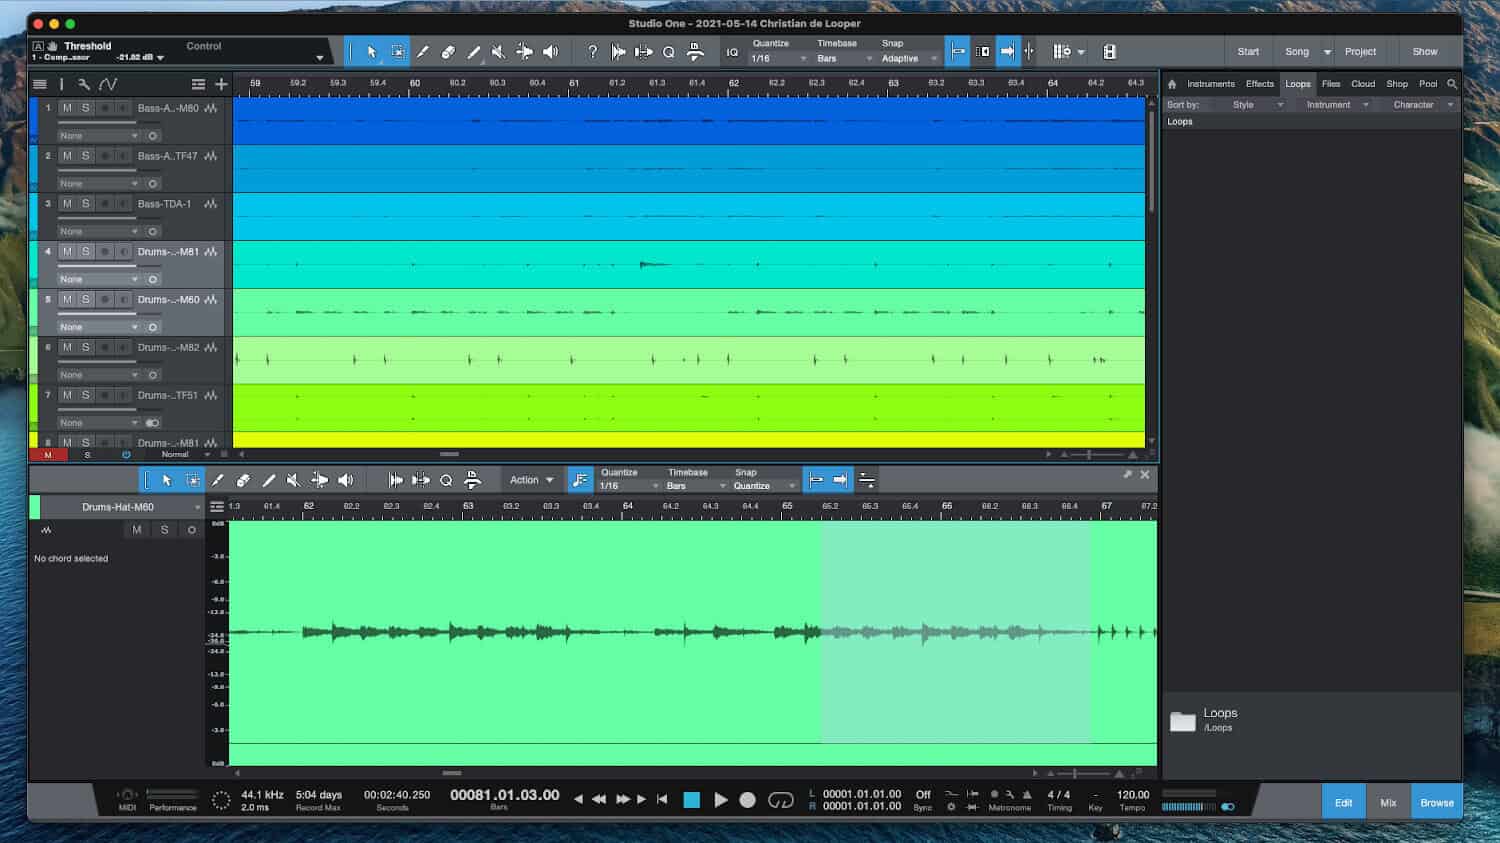Solo the Drums-..-M81 track 4
Screen dimensions: 1500x843
point(86,252)
